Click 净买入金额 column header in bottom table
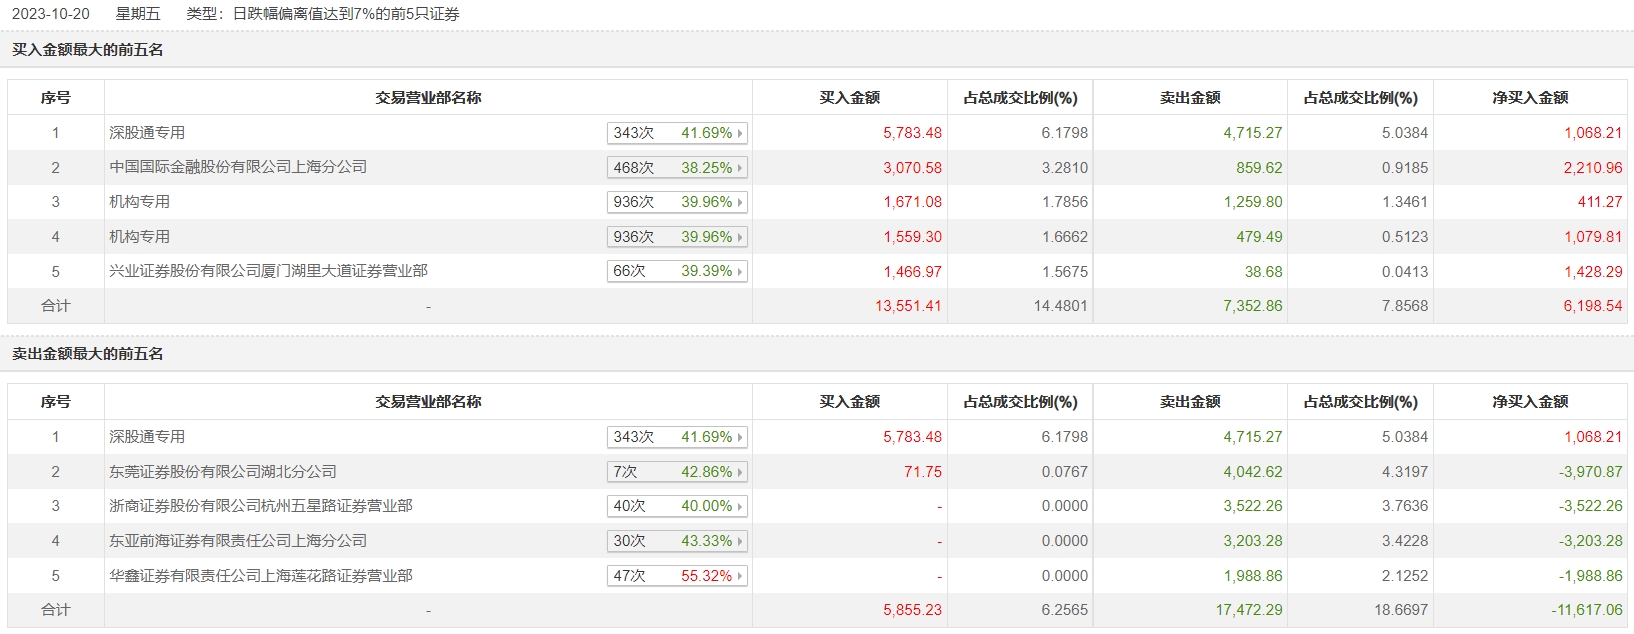This screenshot has width=1634, height=634. tap(1530, 402)
